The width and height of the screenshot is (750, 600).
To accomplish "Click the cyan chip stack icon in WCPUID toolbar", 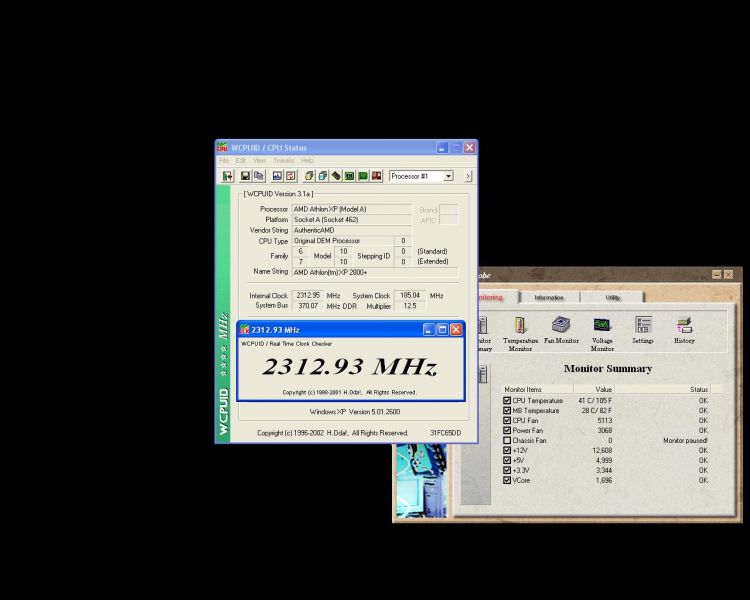I will (x=323, y=176).
